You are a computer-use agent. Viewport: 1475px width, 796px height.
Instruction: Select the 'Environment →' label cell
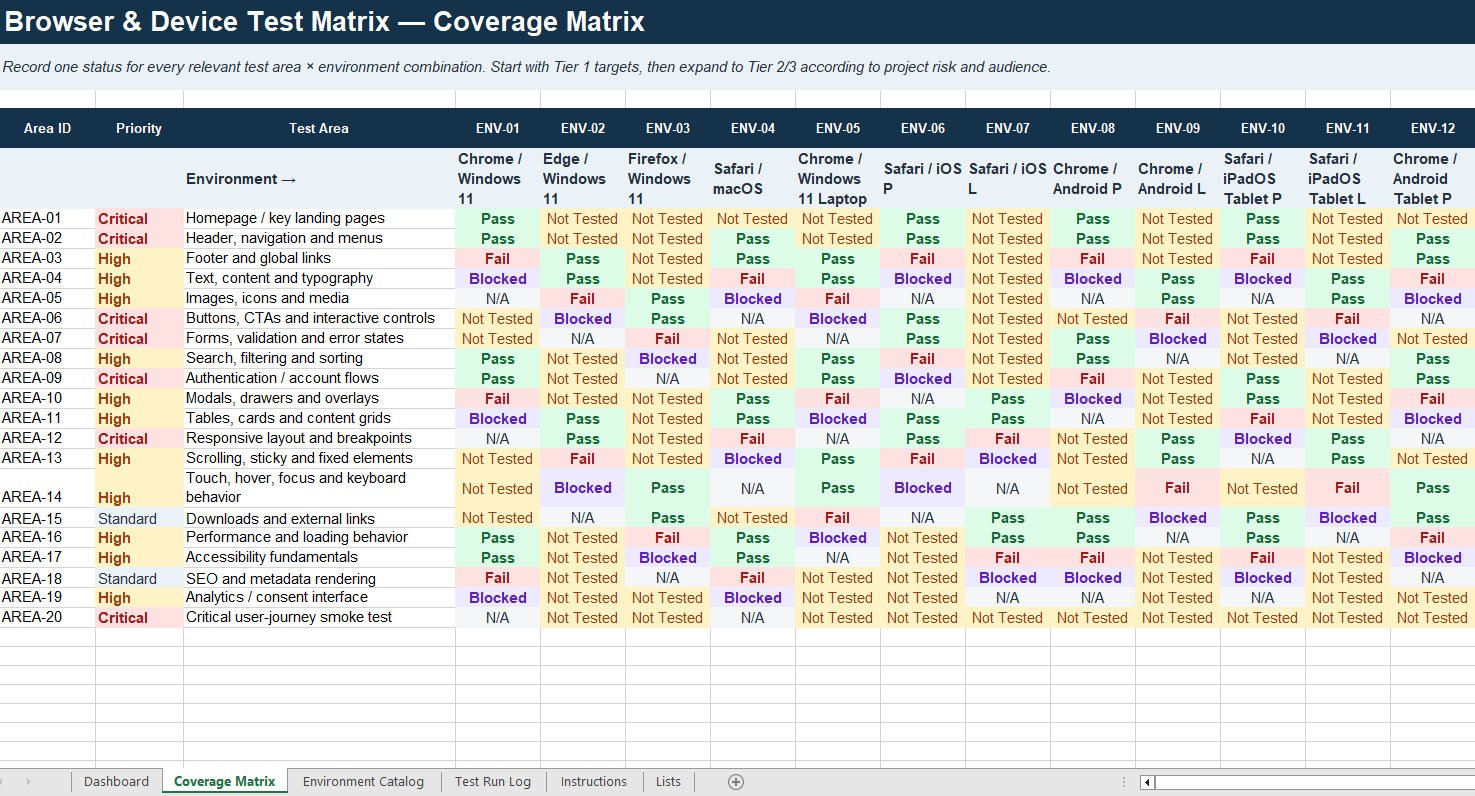click(x=319, y=179)
